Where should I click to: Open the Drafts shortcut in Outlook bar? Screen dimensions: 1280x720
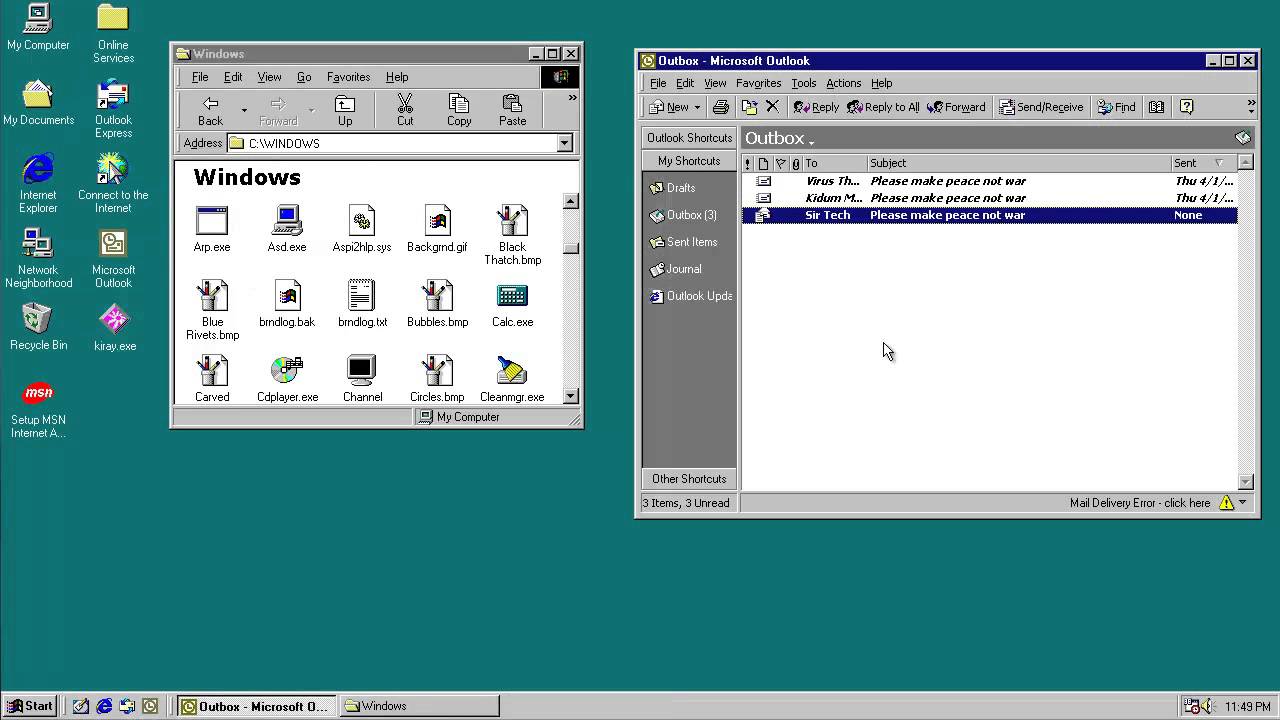(x=672, y=188)
